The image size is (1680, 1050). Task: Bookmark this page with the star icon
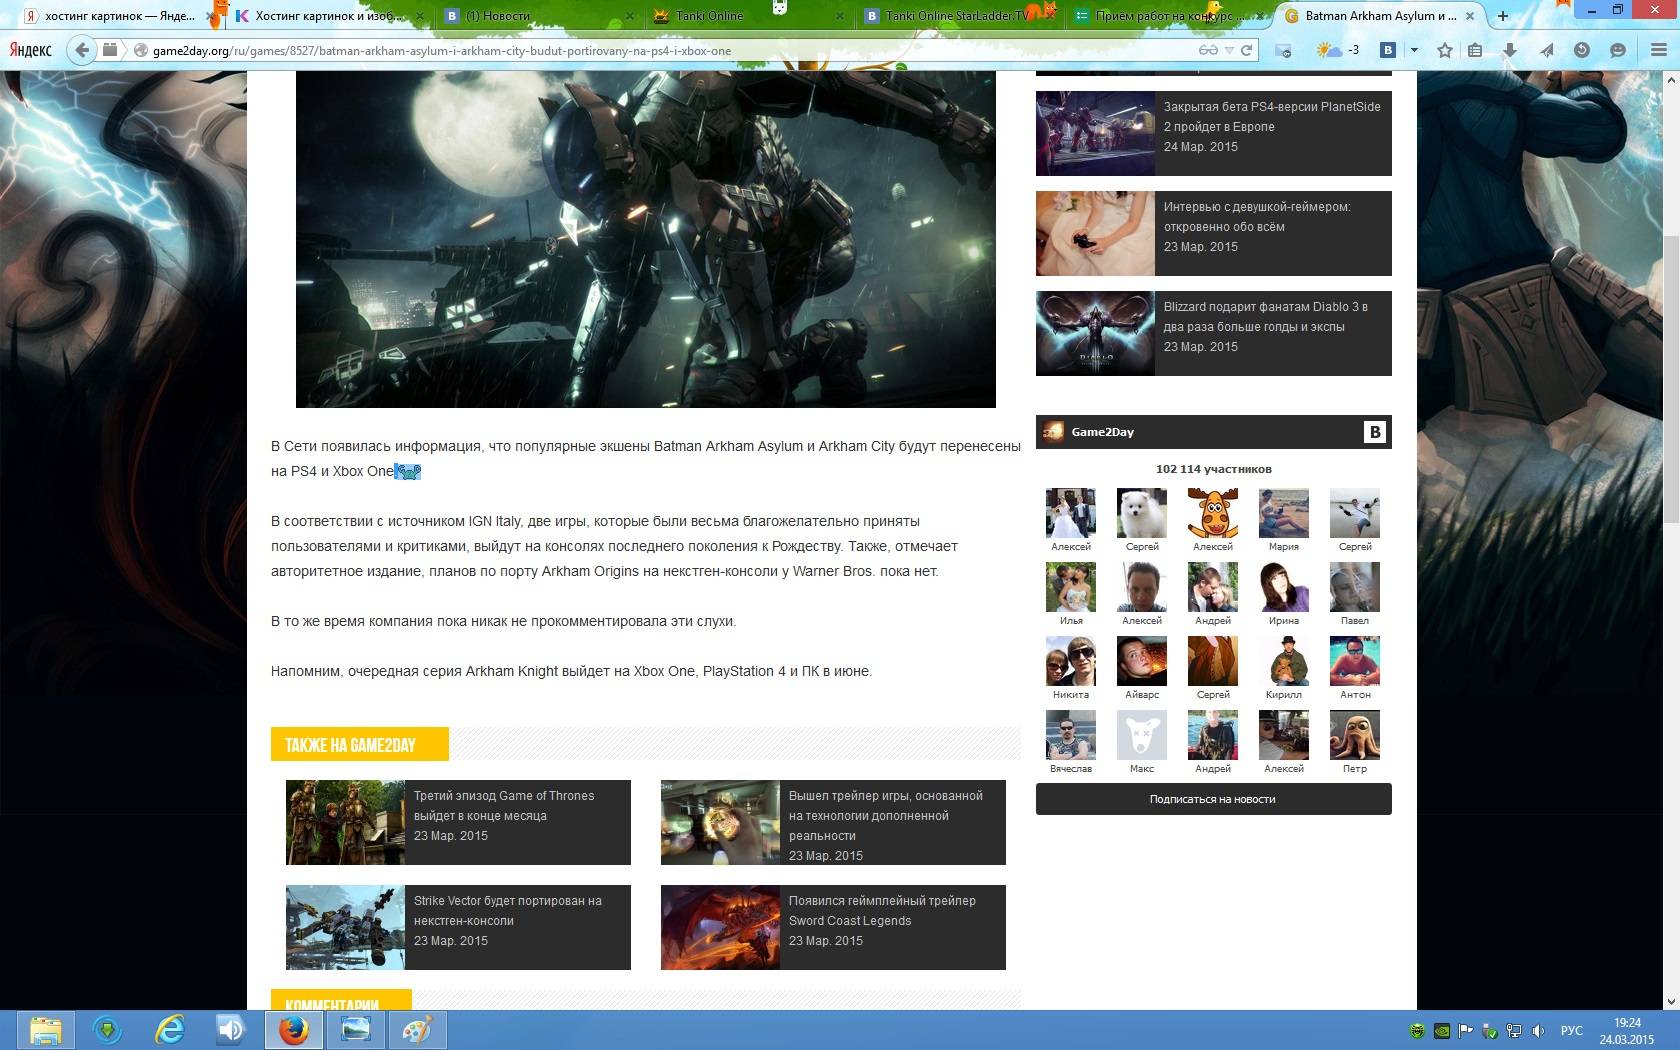(1445, 50)
